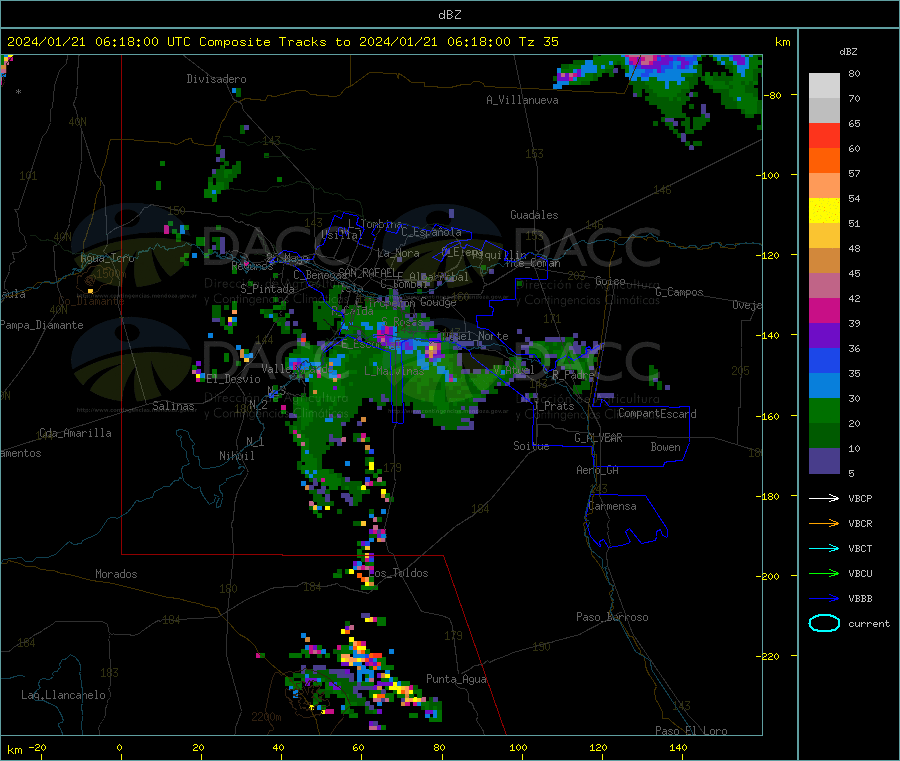
Task: Click the white VBCP arrow legend icon
Action: click(x=824, y=498)
